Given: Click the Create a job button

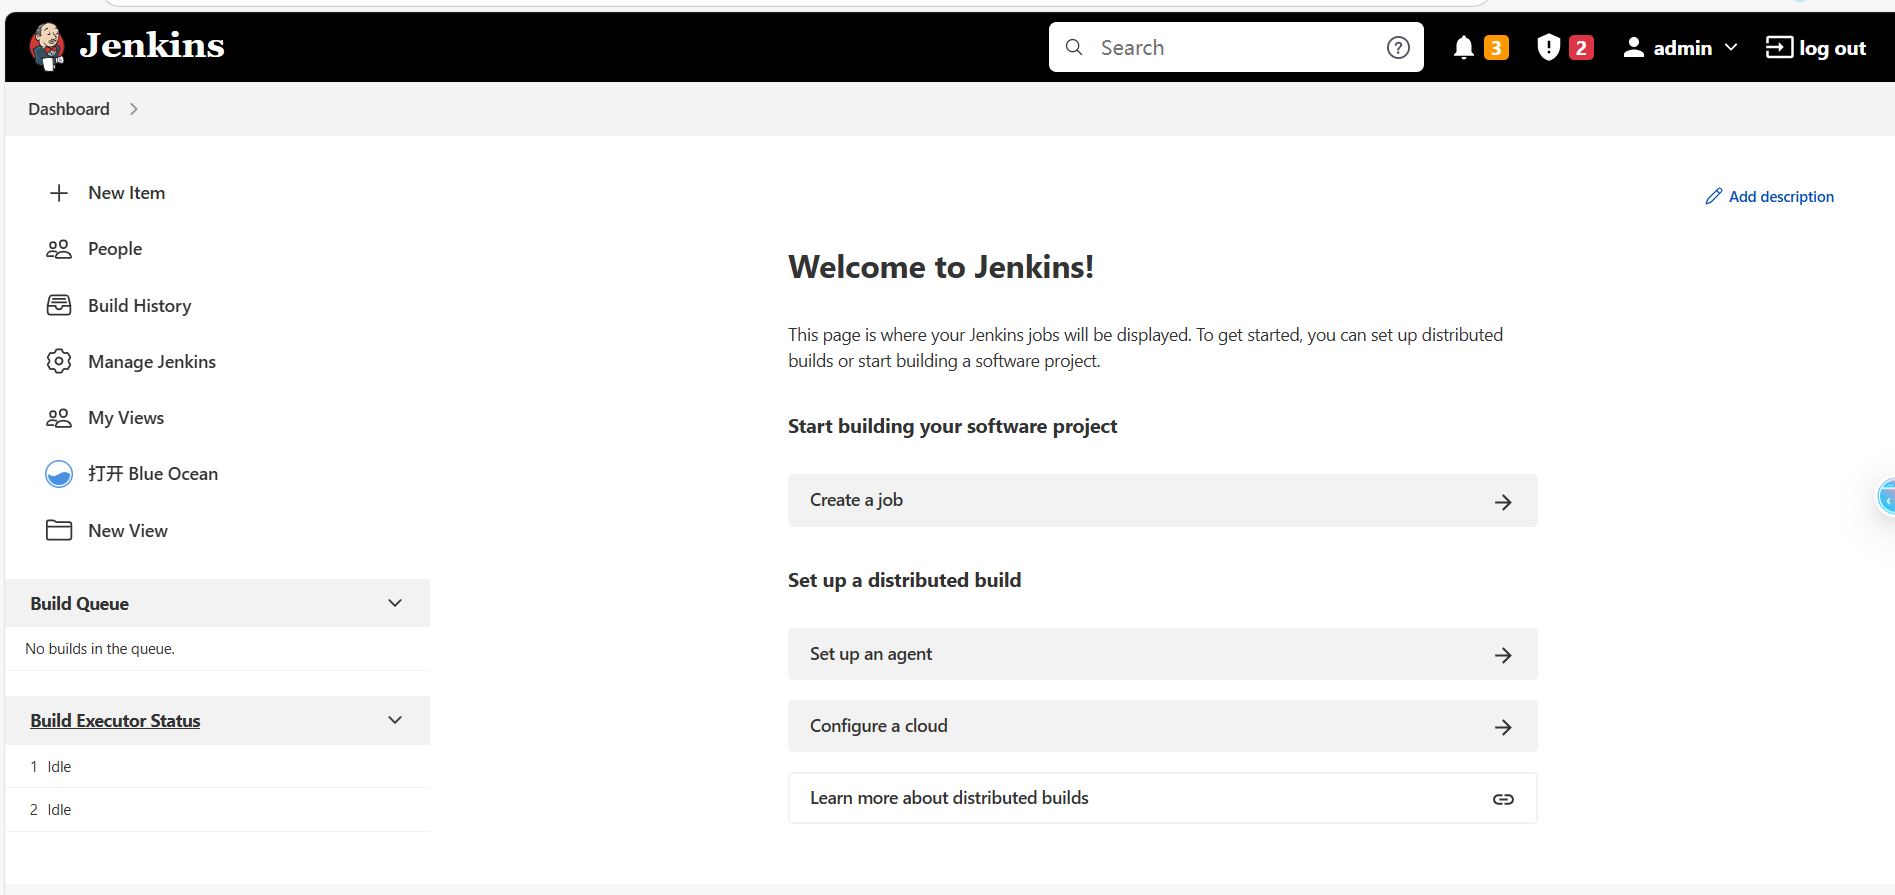Looking at the screenshot, I should tap(1162, 500).
